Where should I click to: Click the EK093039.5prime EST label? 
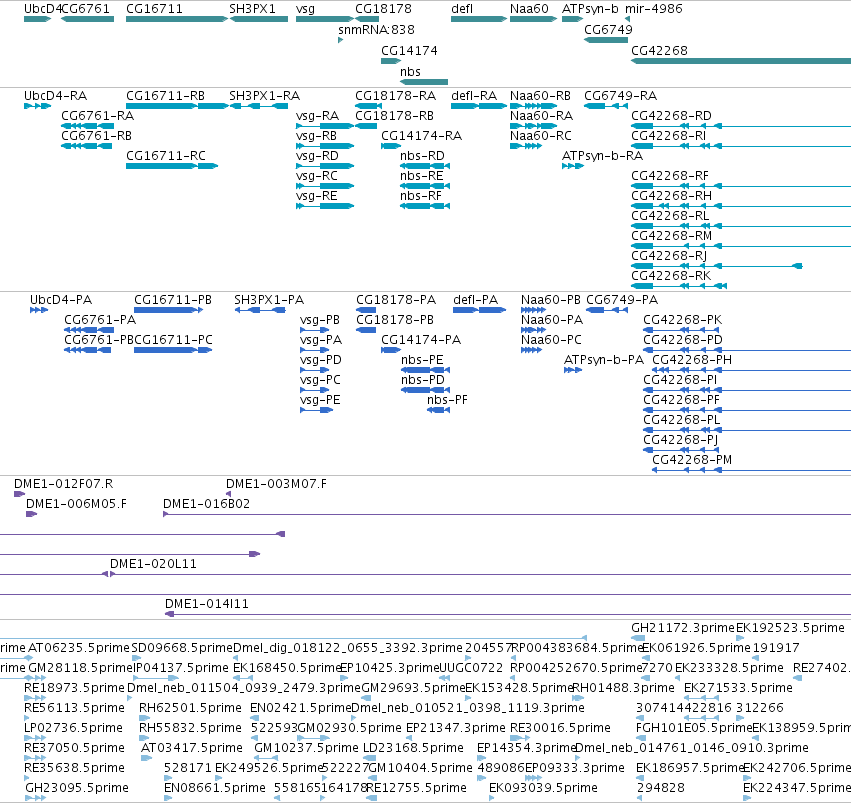coord(543,788)
